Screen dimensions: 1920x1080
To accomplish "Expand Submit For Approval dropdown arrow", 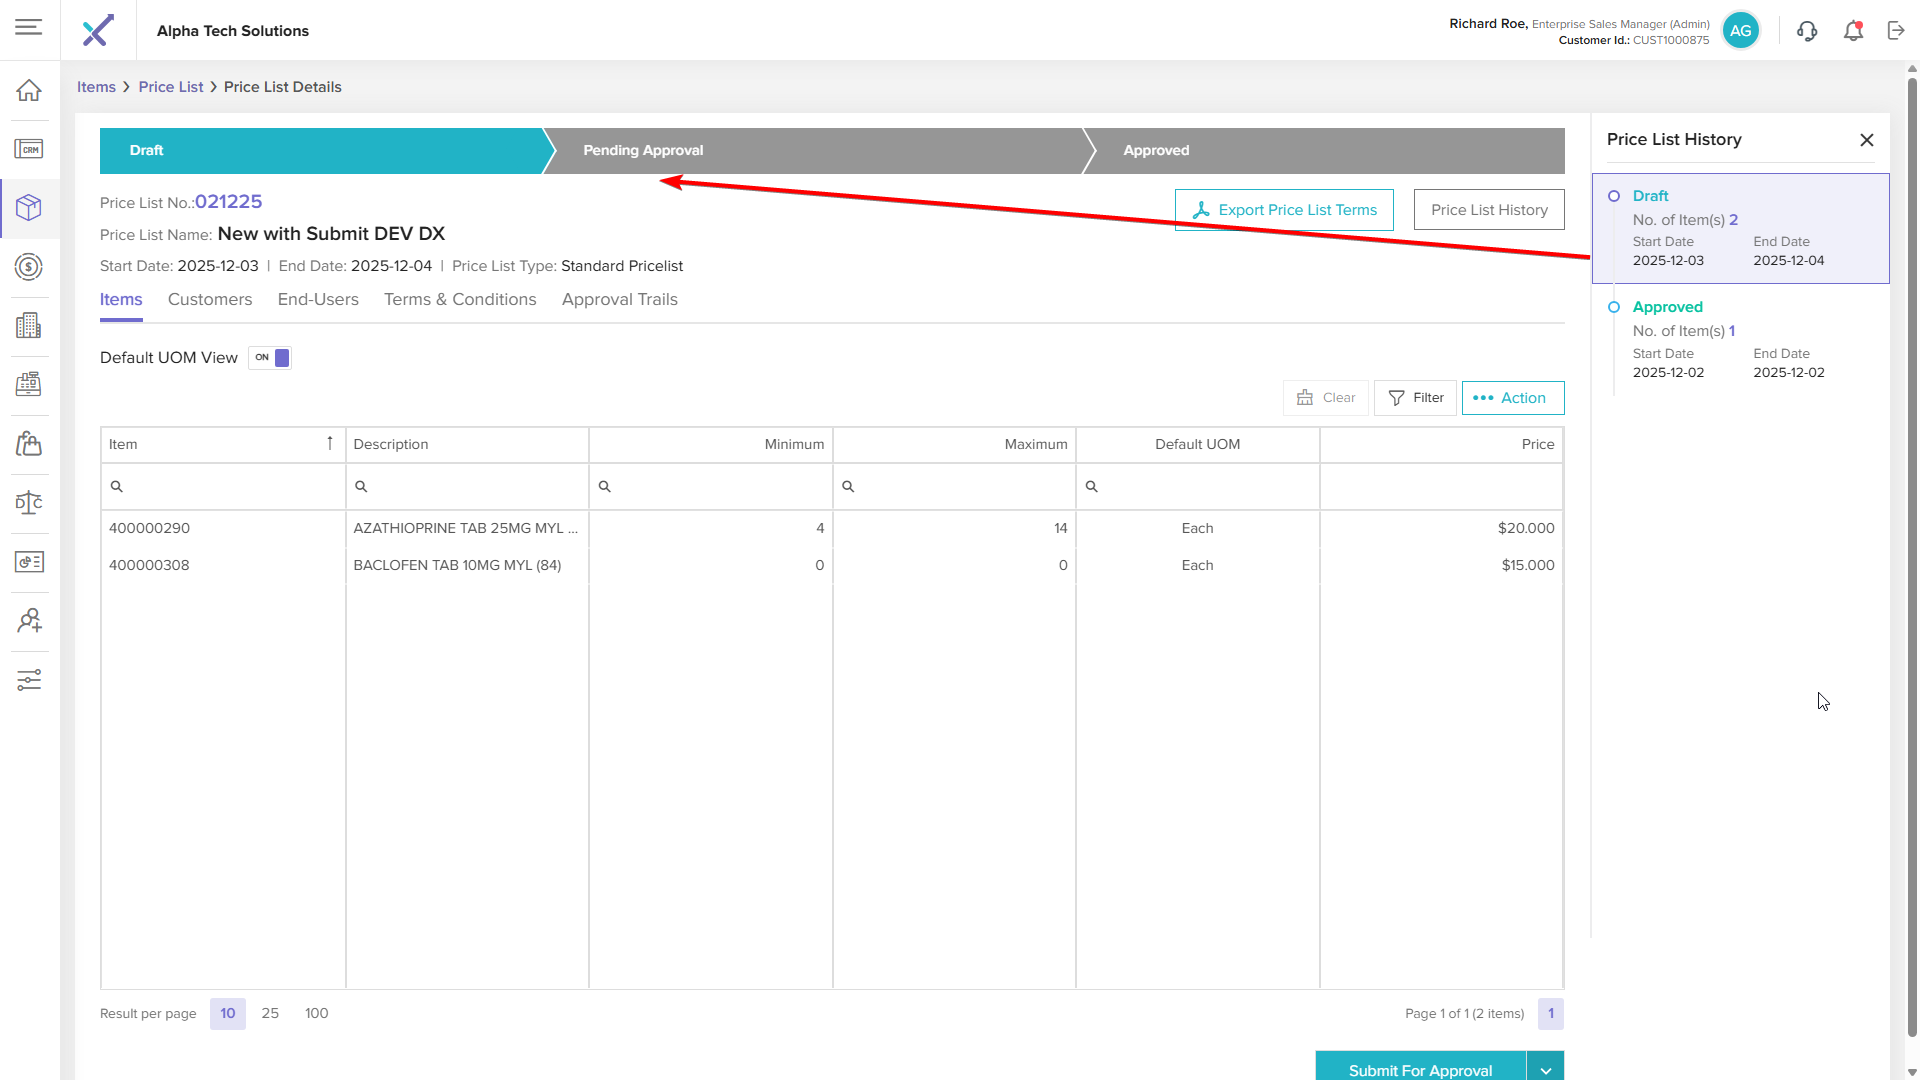I will click(x=1545, y=1069).
